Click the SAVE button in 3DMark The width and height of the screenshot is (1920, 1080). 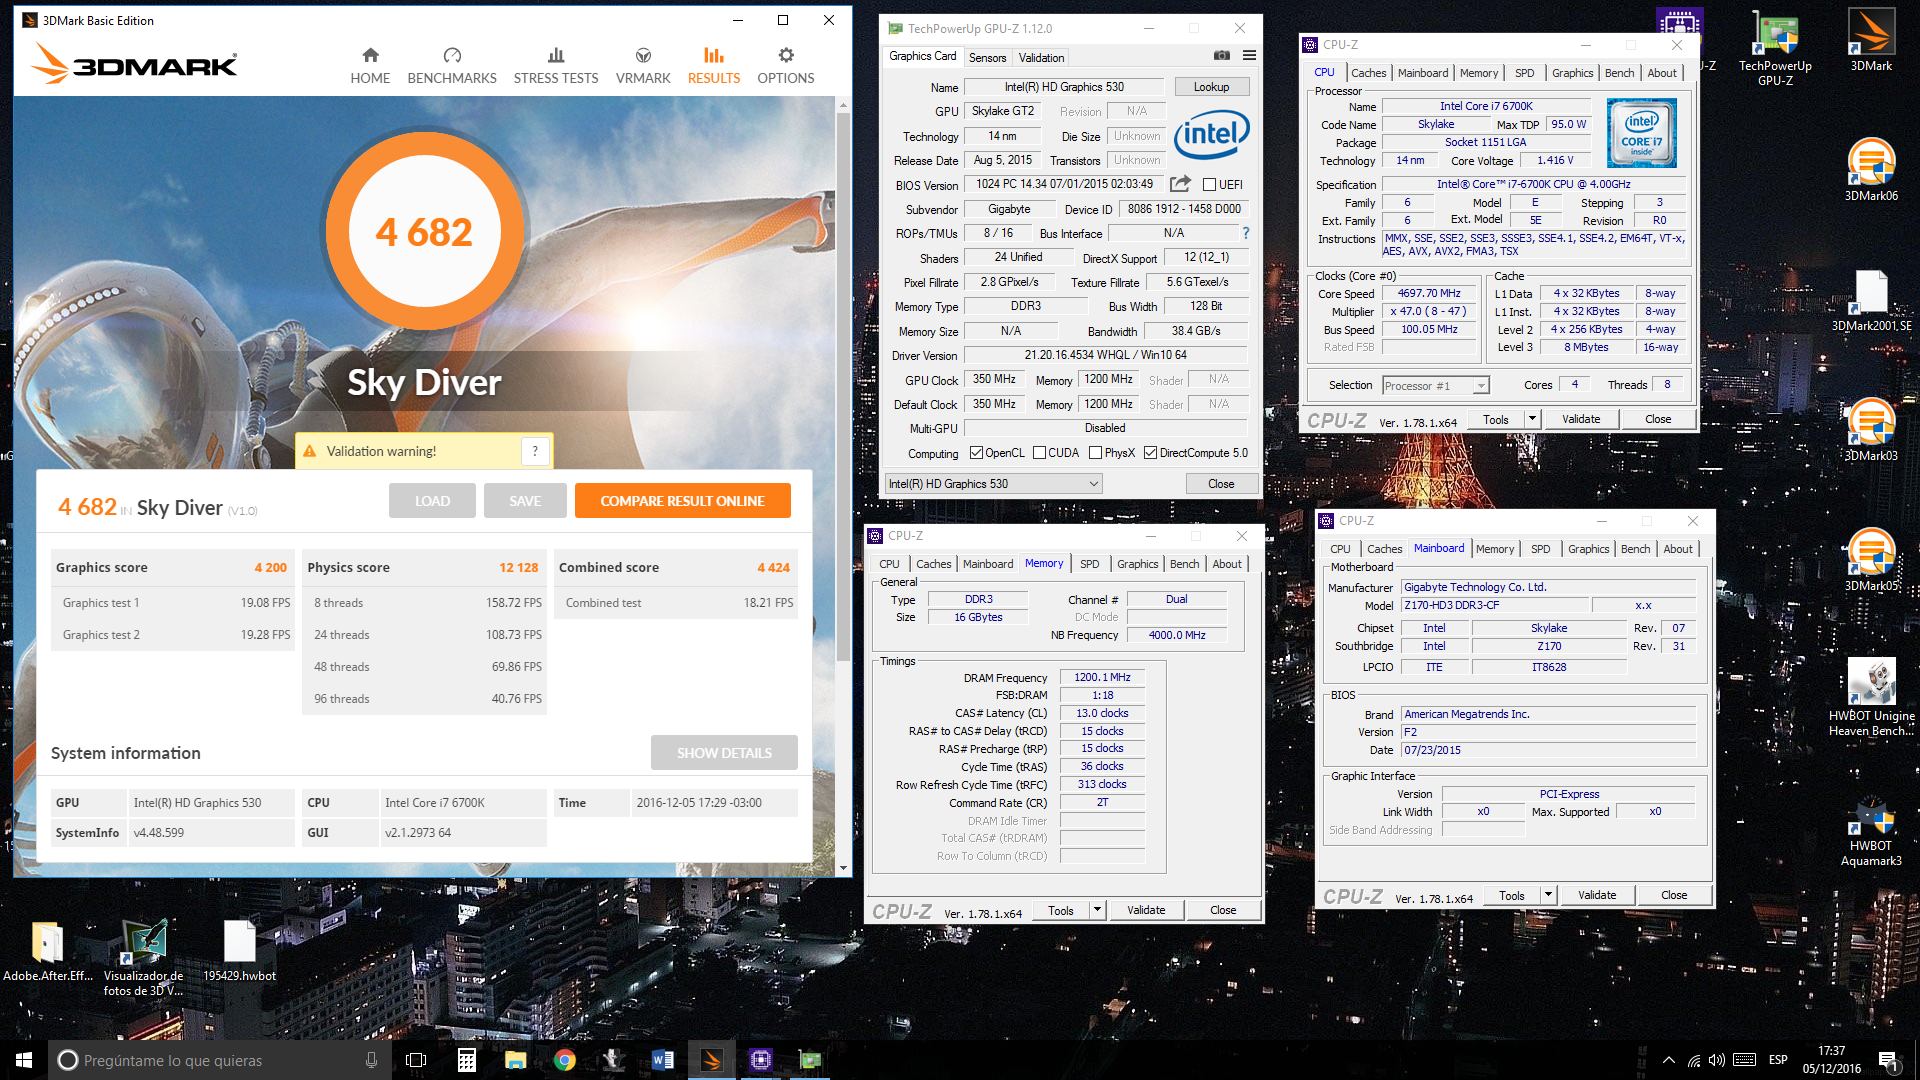525,501
